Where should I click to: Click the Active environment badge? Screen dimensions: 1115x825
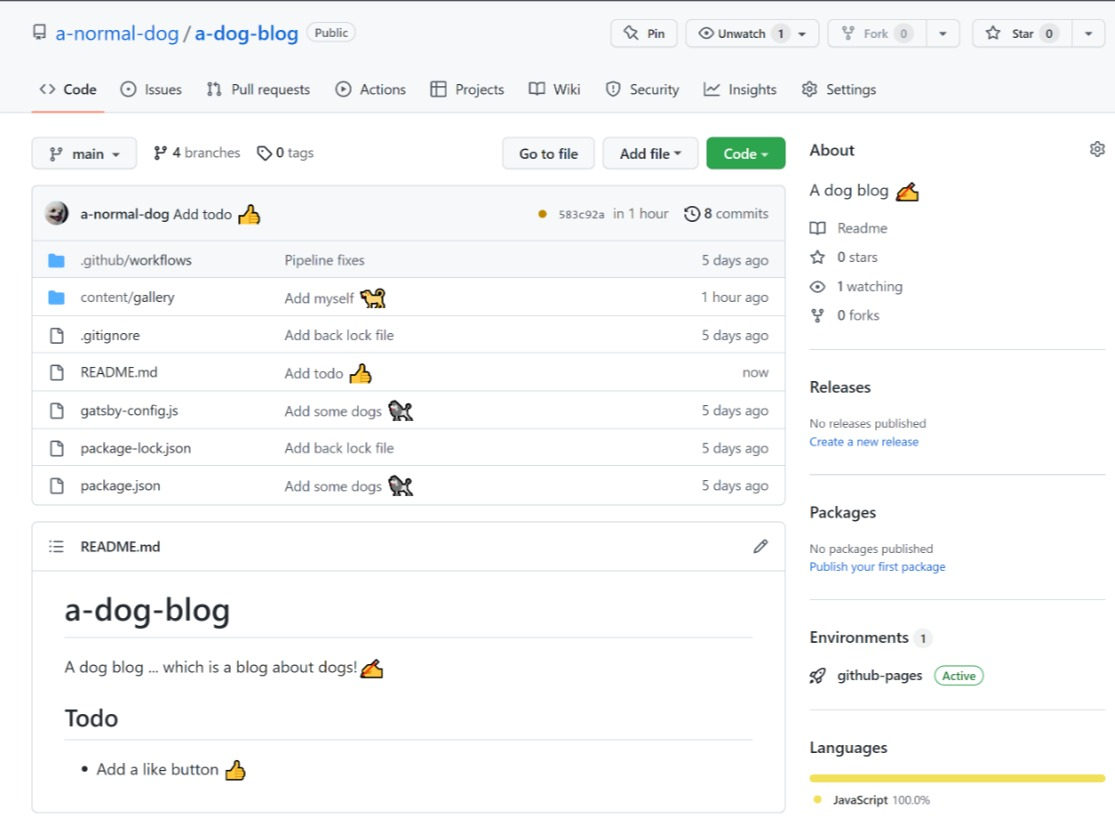(959, 676)
